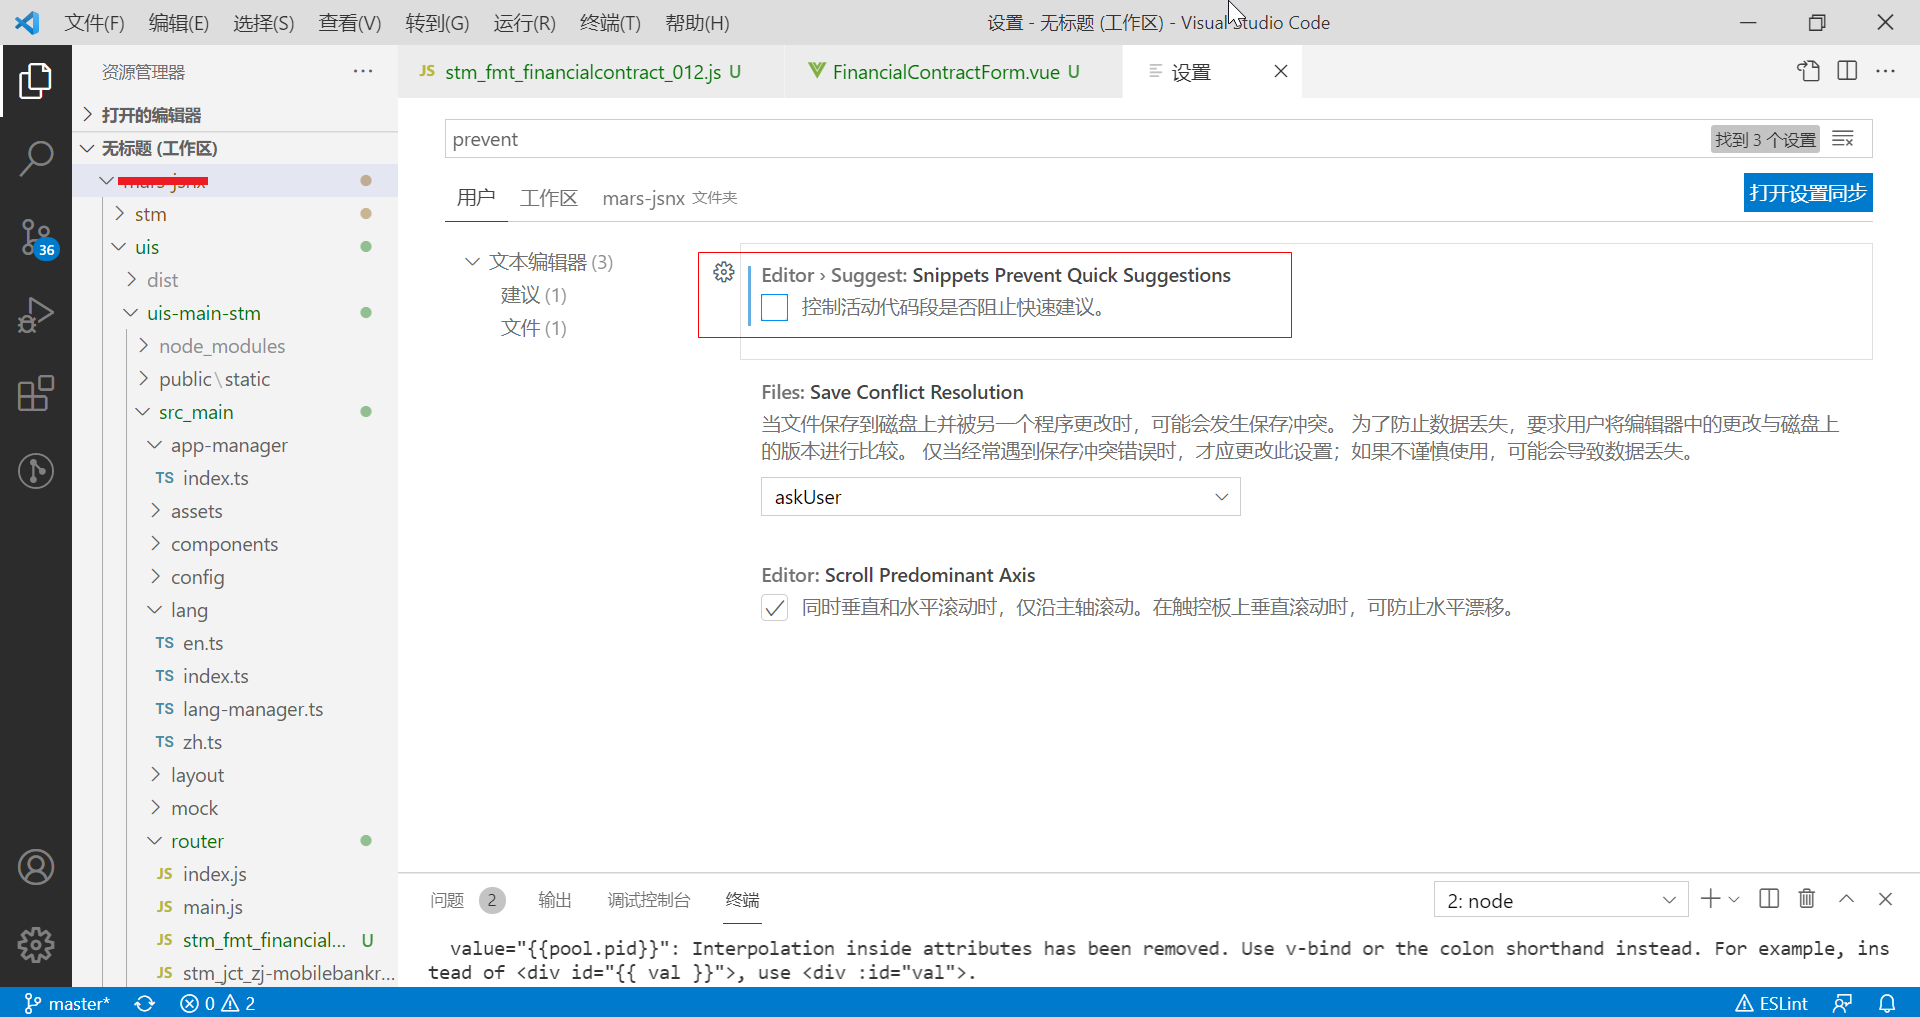The width and height of the screenshot is (1920, 1017).
Task: Clear the settings search filter icon
Action: 1844,138
